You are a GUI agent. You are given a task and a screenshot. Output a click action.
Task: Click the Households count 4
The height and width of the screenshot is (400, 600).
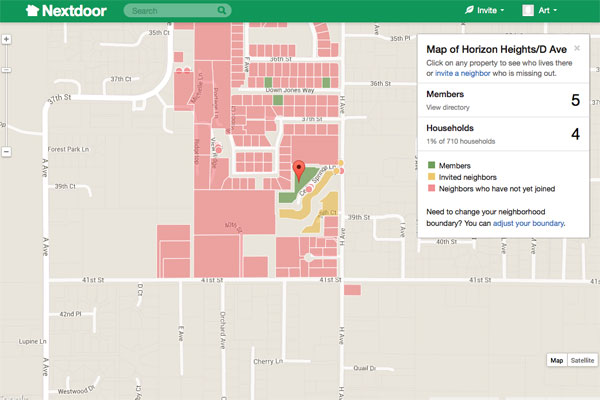[576, 134]
